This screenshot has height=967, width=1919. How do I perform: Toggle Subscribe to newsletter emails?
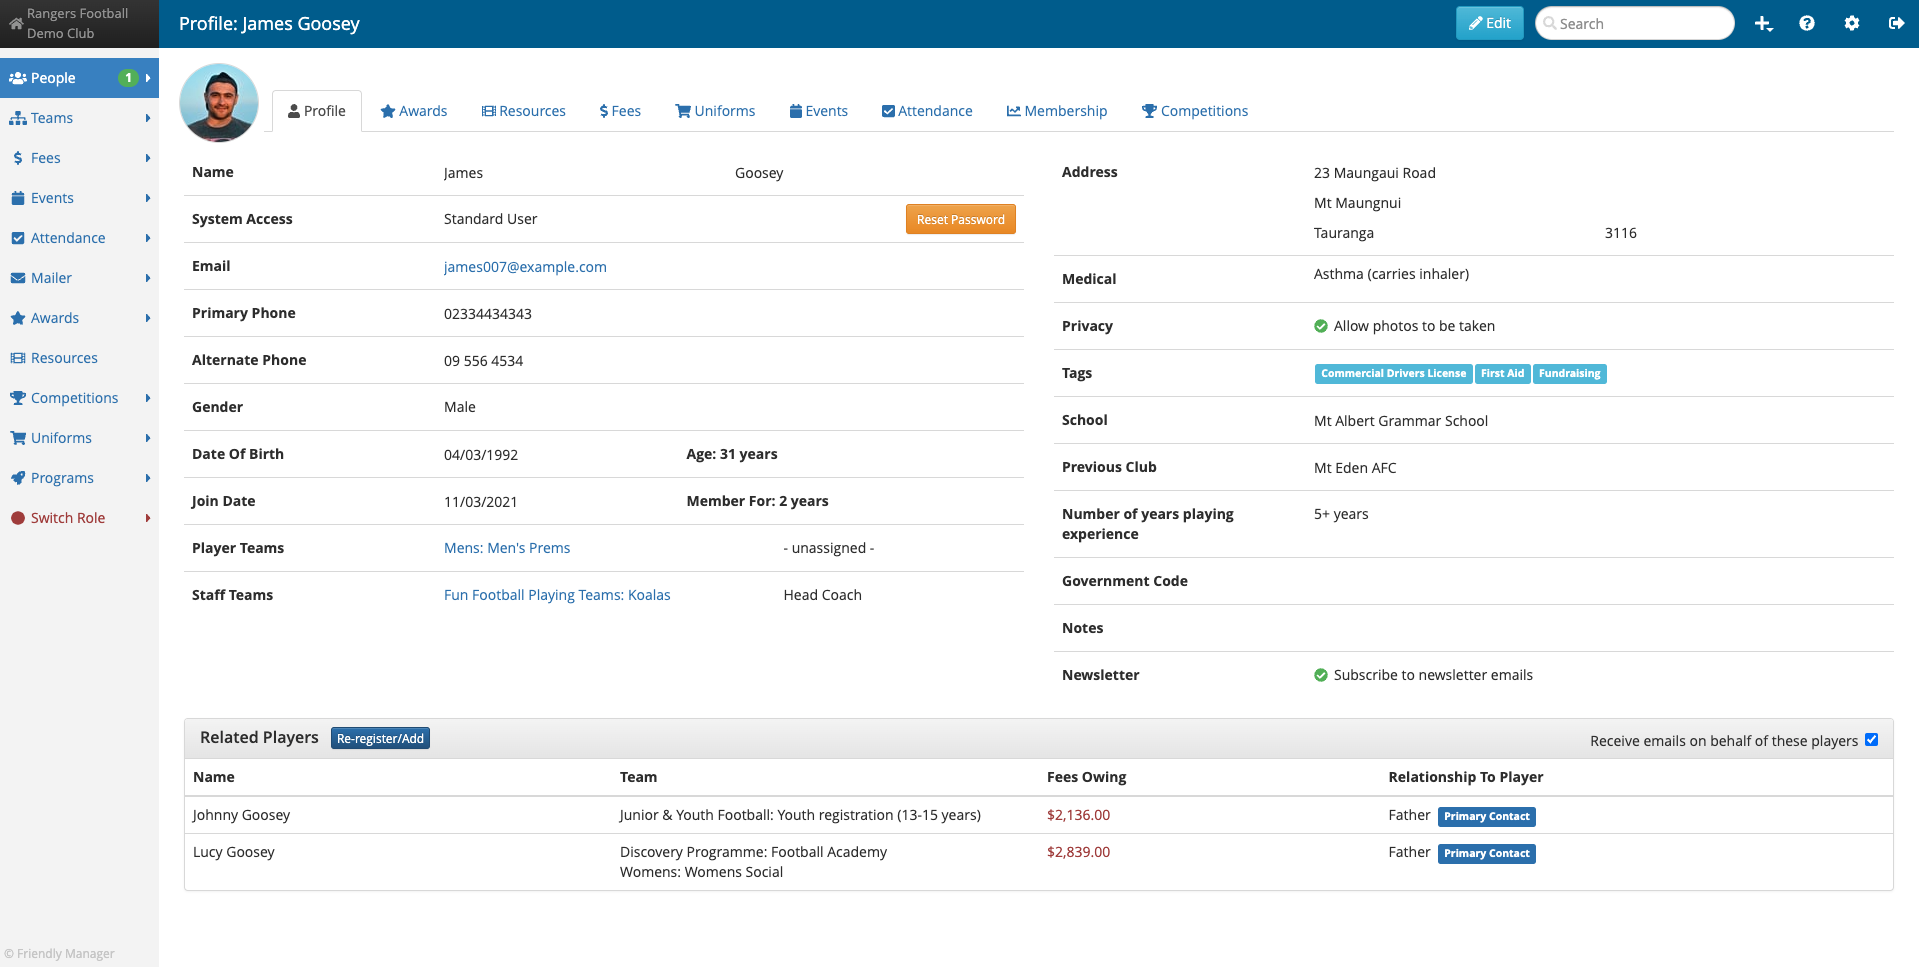click(x=1321, y=675)
